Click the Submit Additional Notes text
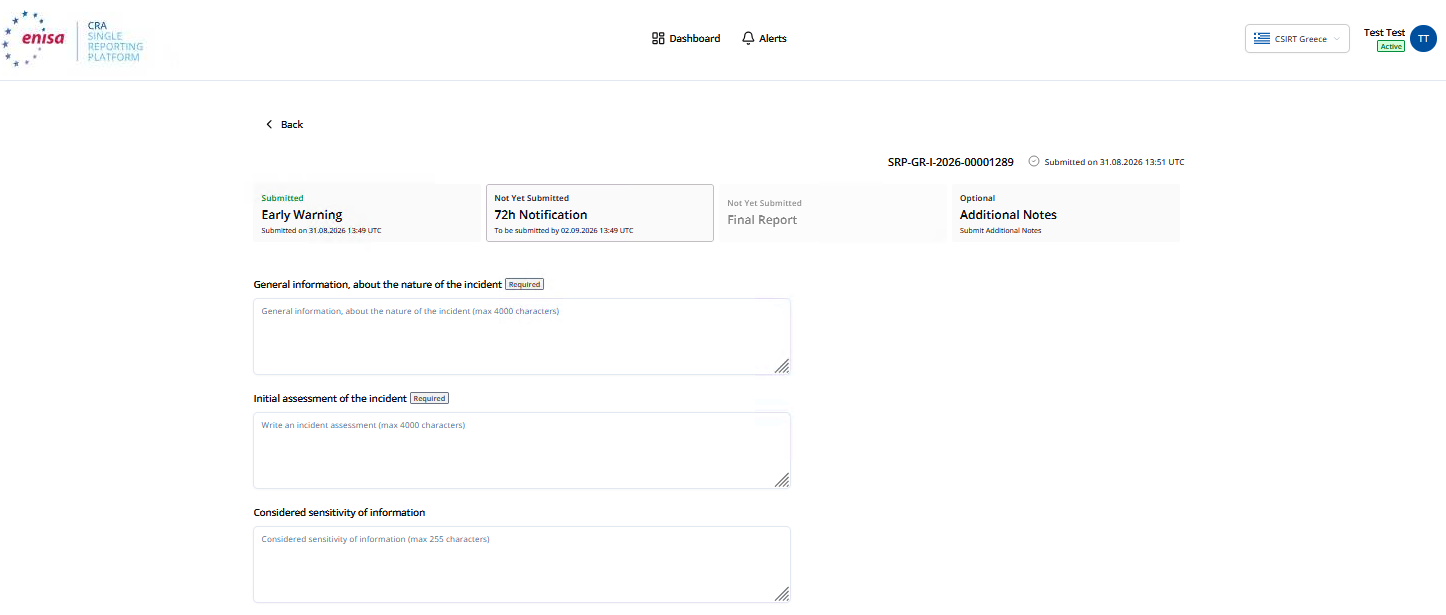1446x615 pixels. point(1000,230)
